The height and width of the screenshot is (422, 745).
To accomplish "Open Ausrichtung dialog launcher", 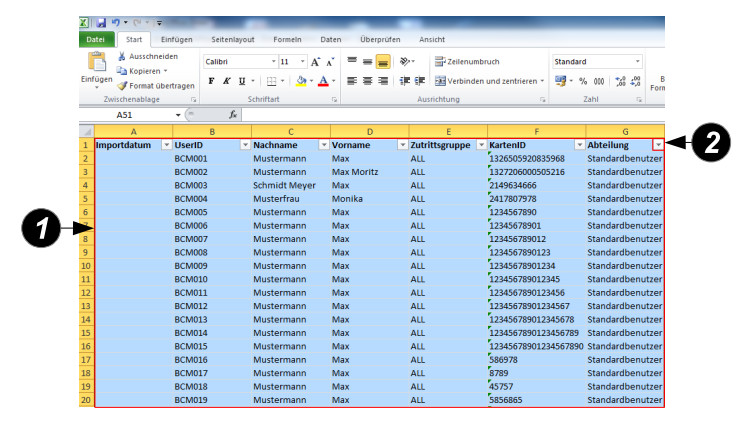I will coord(543,100).
